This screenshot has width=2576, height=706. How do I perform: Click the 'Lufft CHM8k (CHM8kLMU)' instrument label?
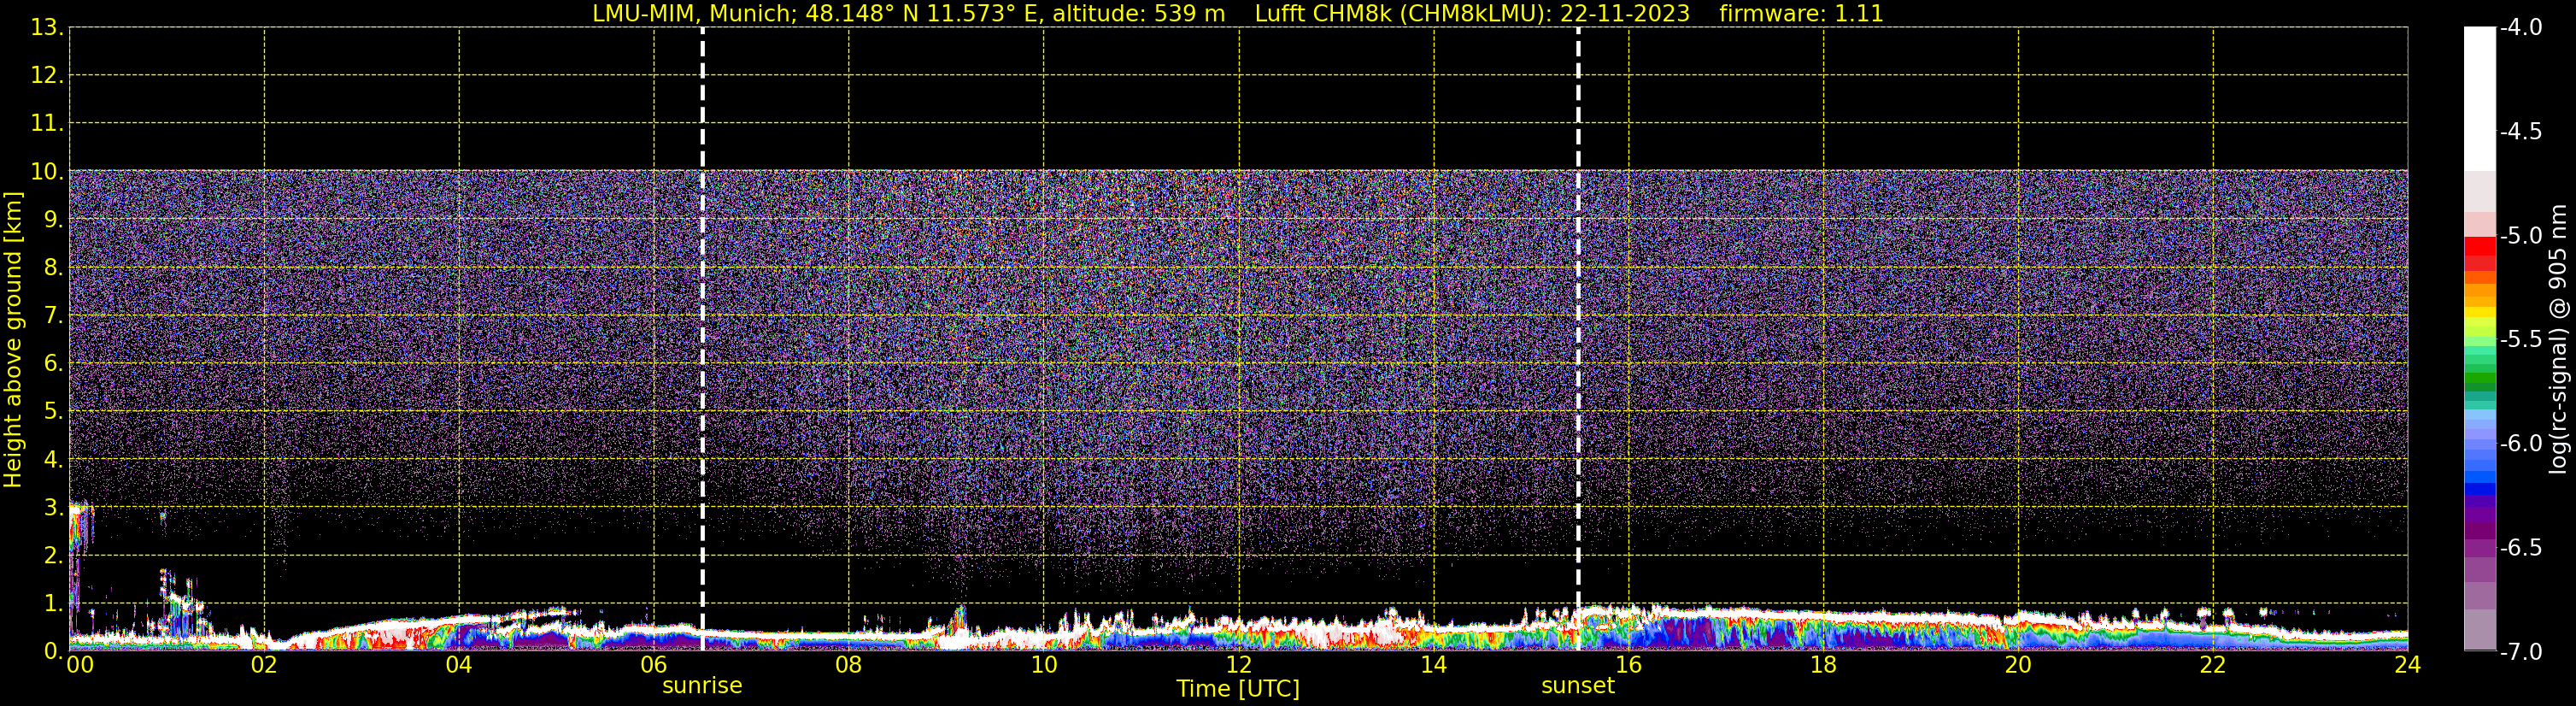[x=1403, y=14]
